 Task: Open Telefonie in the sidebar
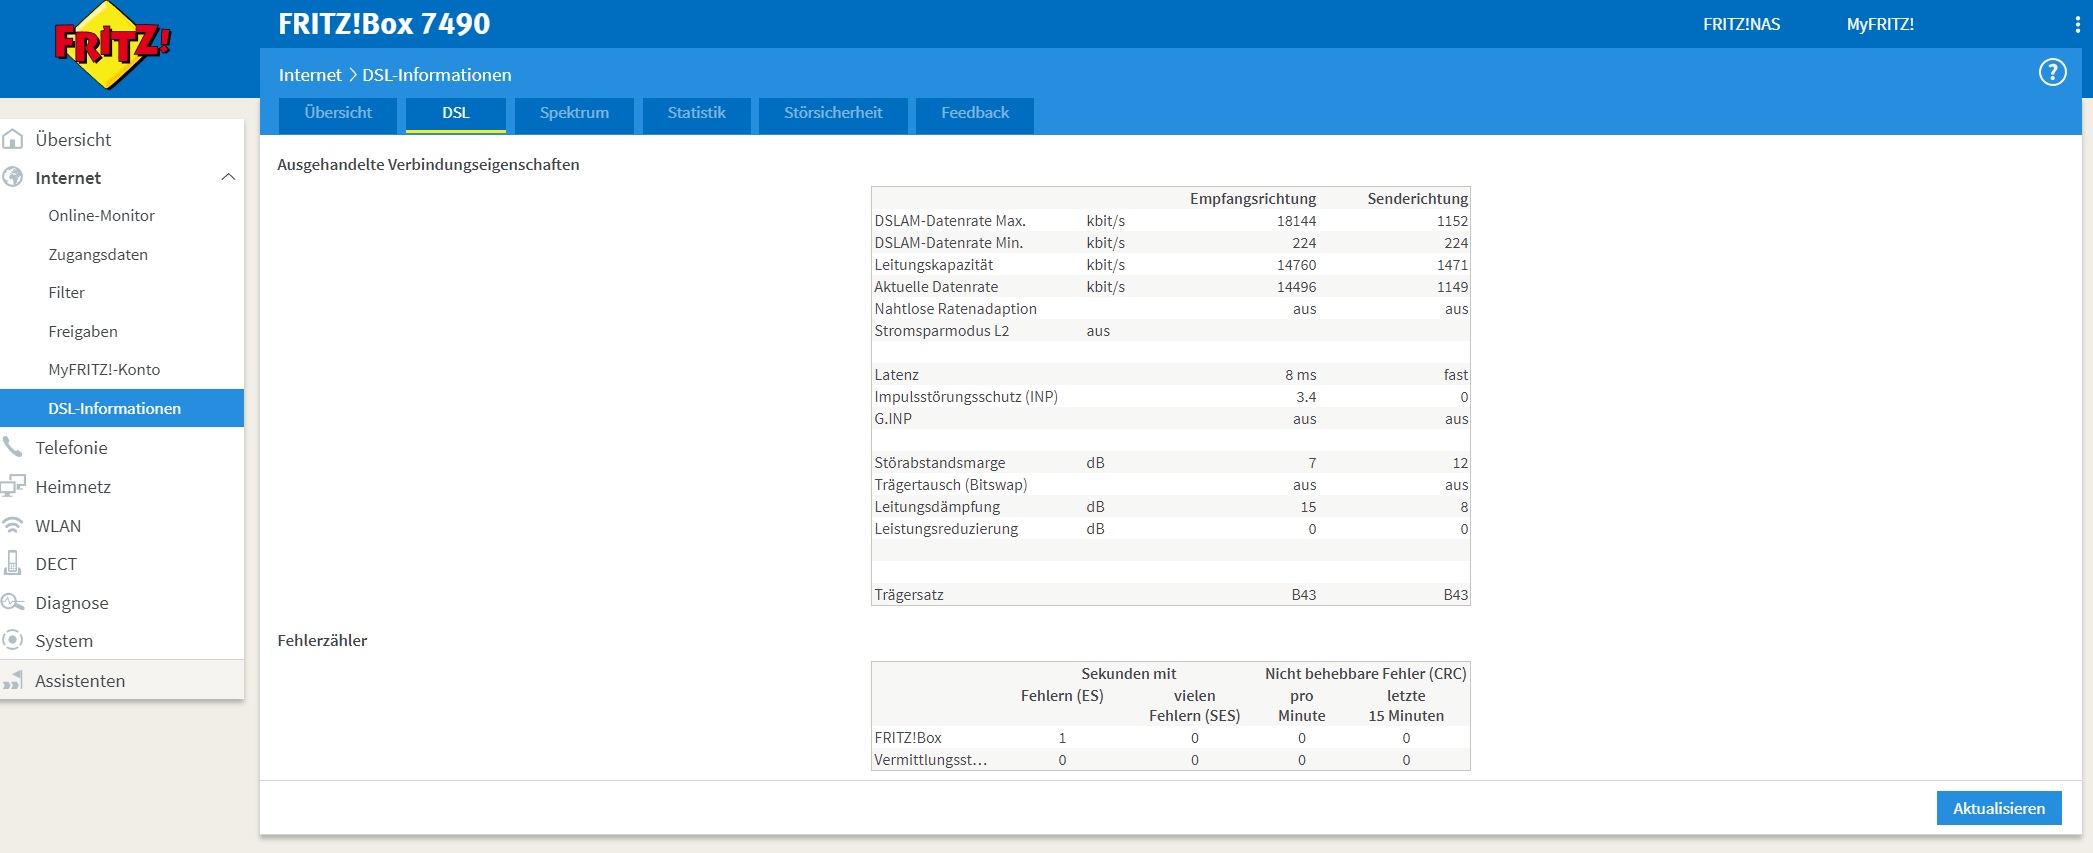(x=71, y=447)
